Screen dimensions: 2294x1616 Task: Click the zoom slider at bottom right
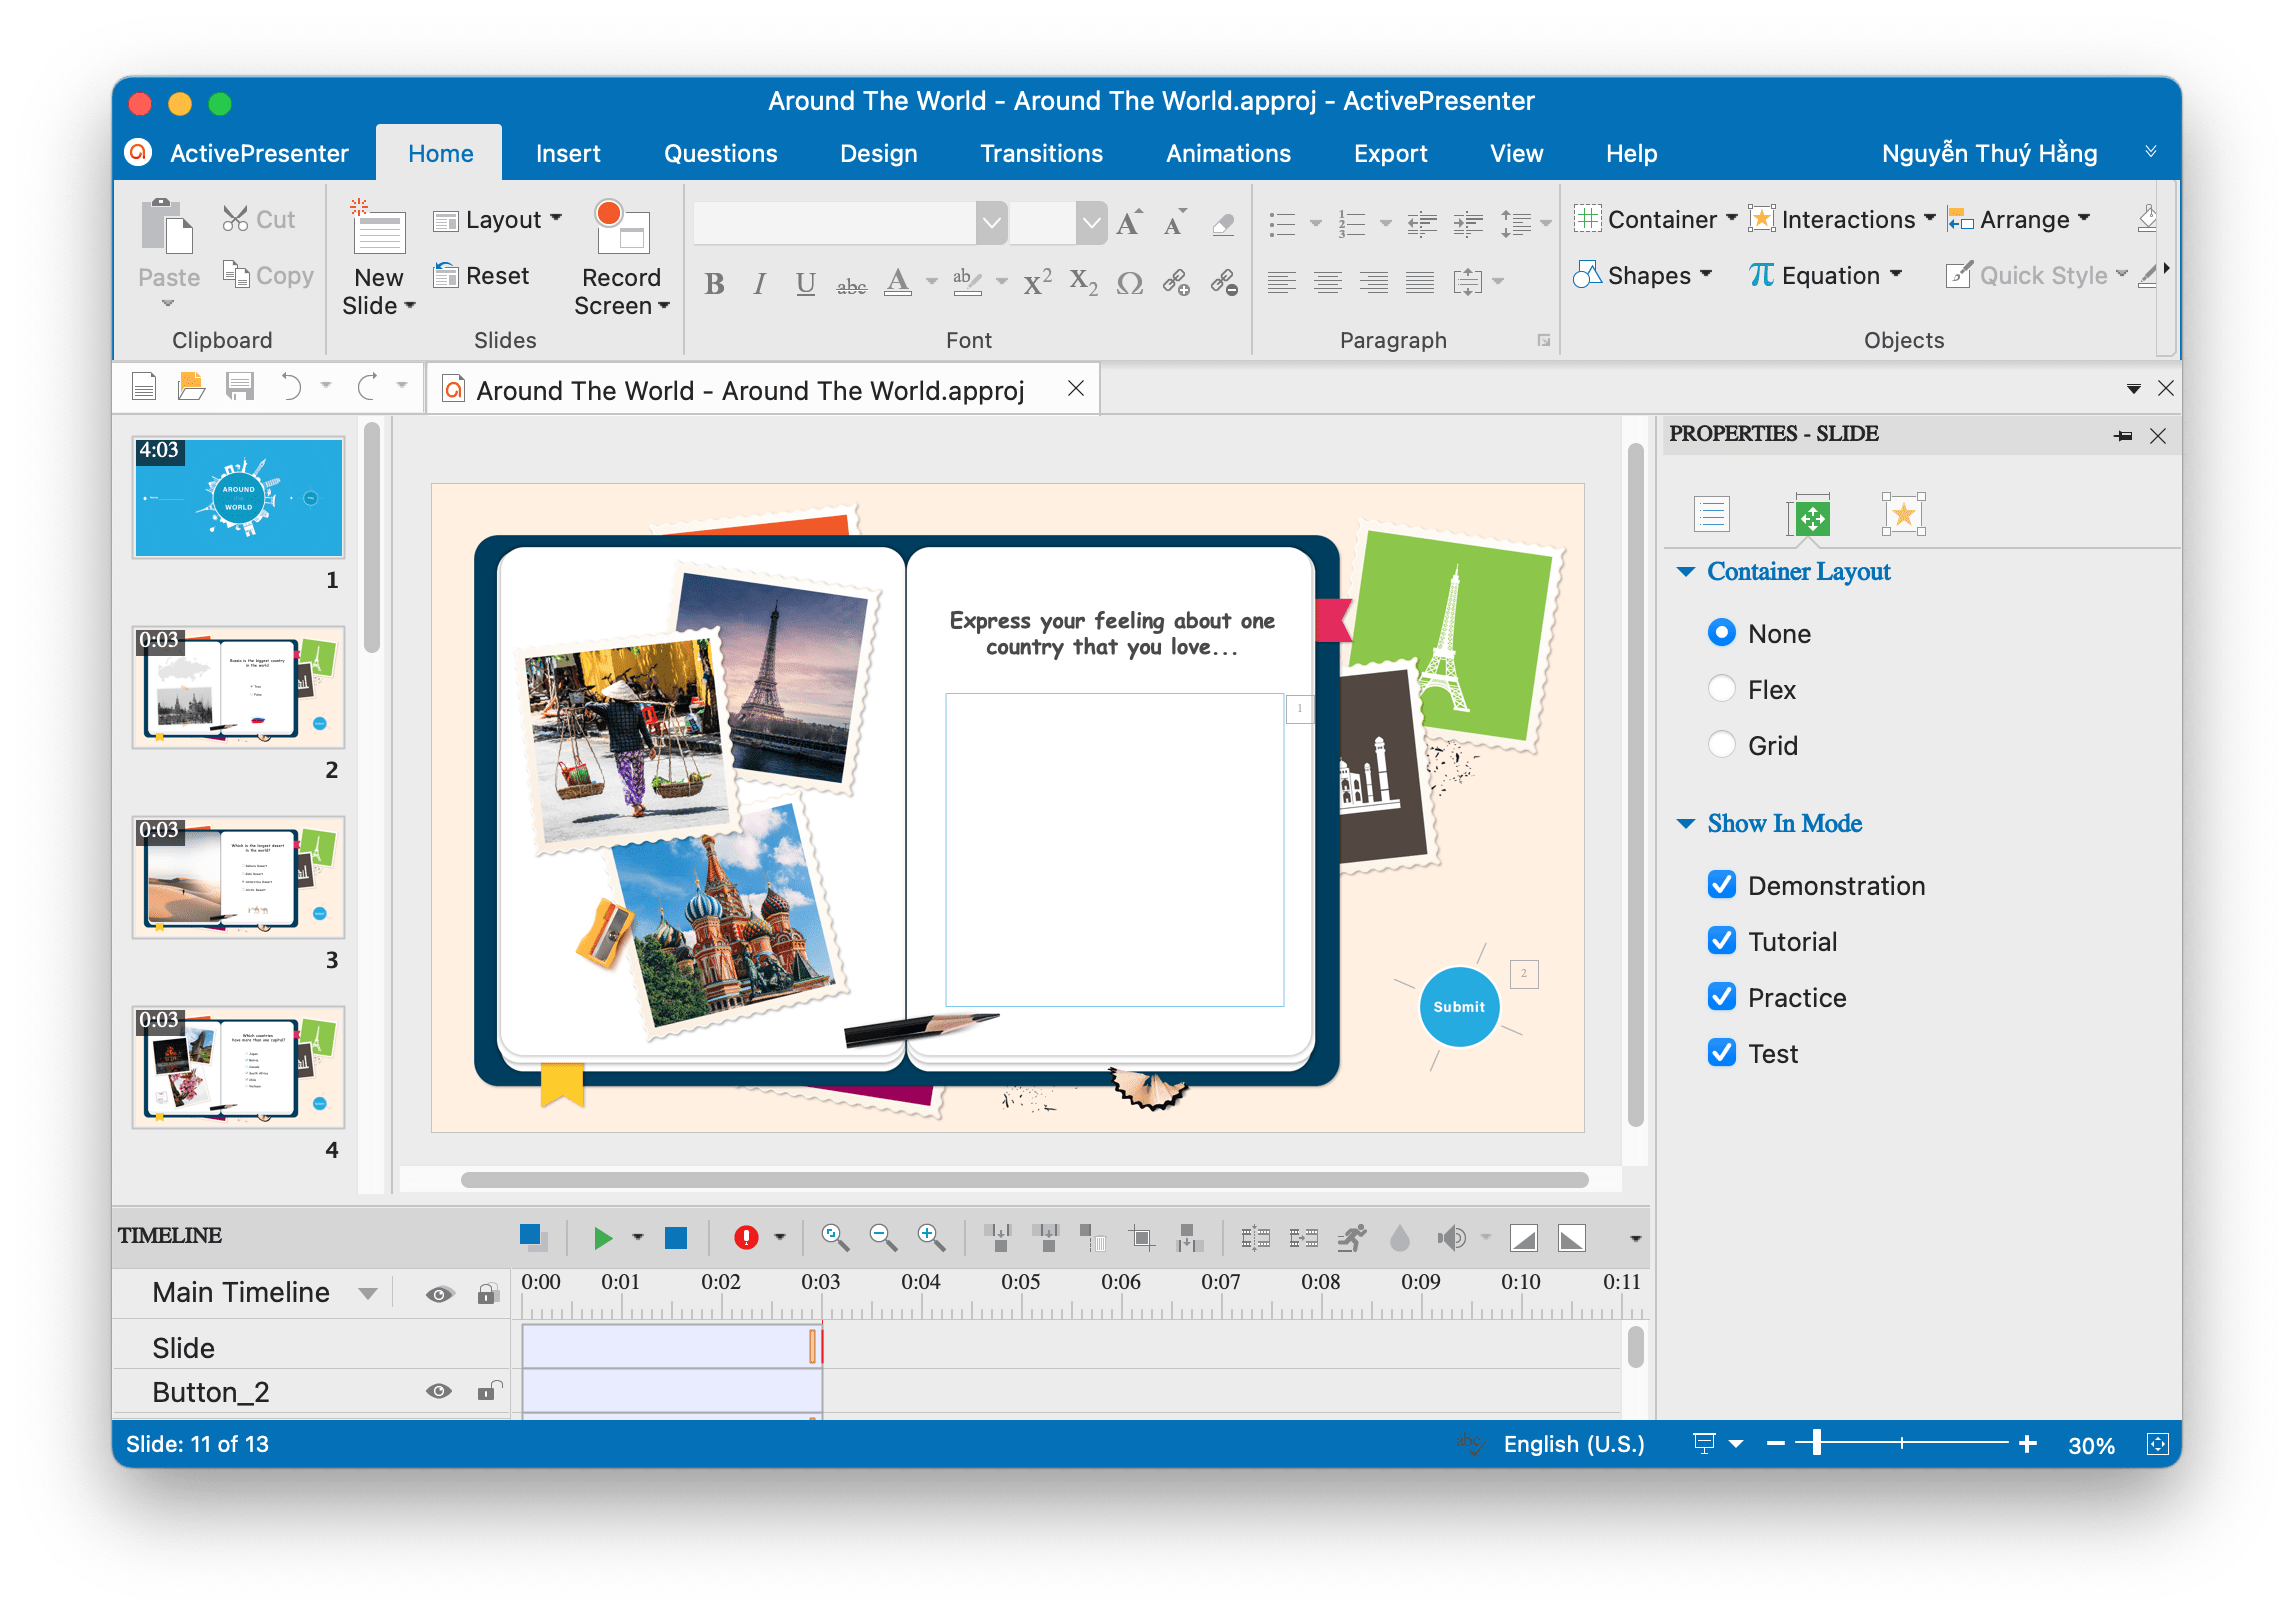tap(1817, 1444)
